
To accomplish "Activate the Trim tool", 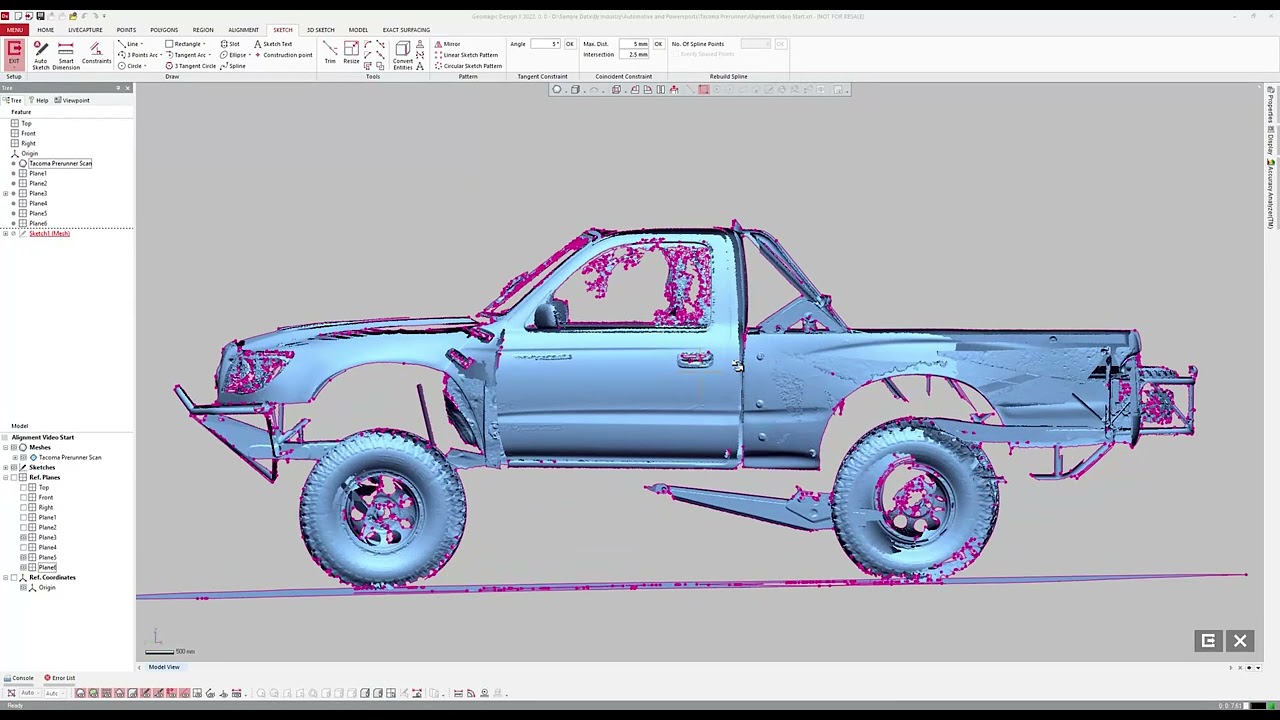I will (330, 54).
